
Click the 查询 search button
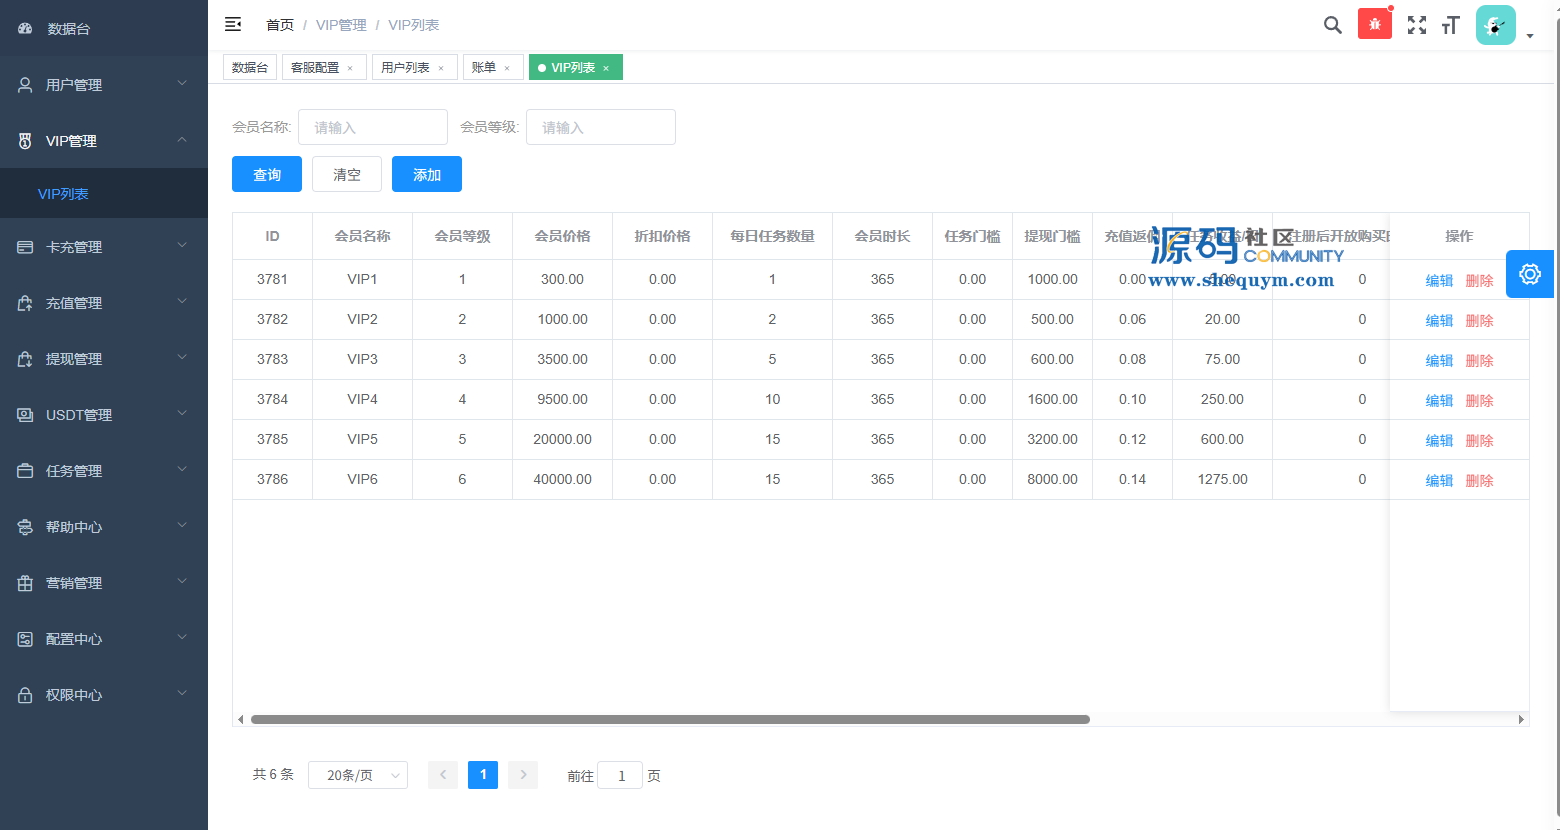[x=267, y=174]
